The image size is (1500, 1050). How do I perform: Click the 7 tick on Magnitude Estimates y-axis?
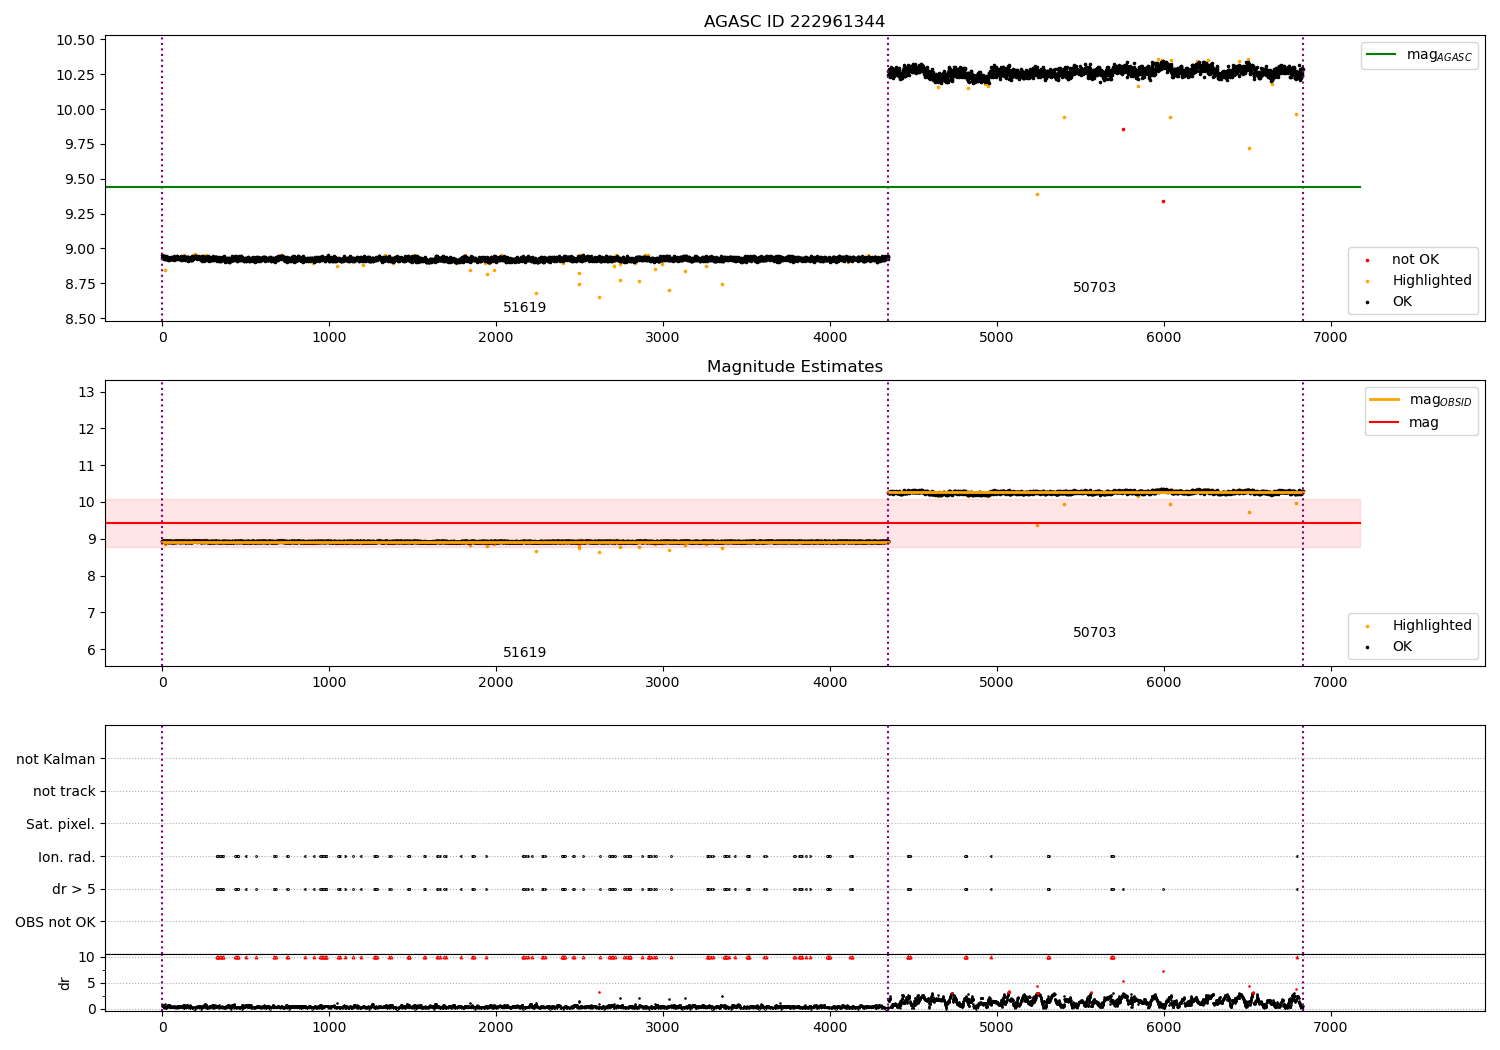90,614
